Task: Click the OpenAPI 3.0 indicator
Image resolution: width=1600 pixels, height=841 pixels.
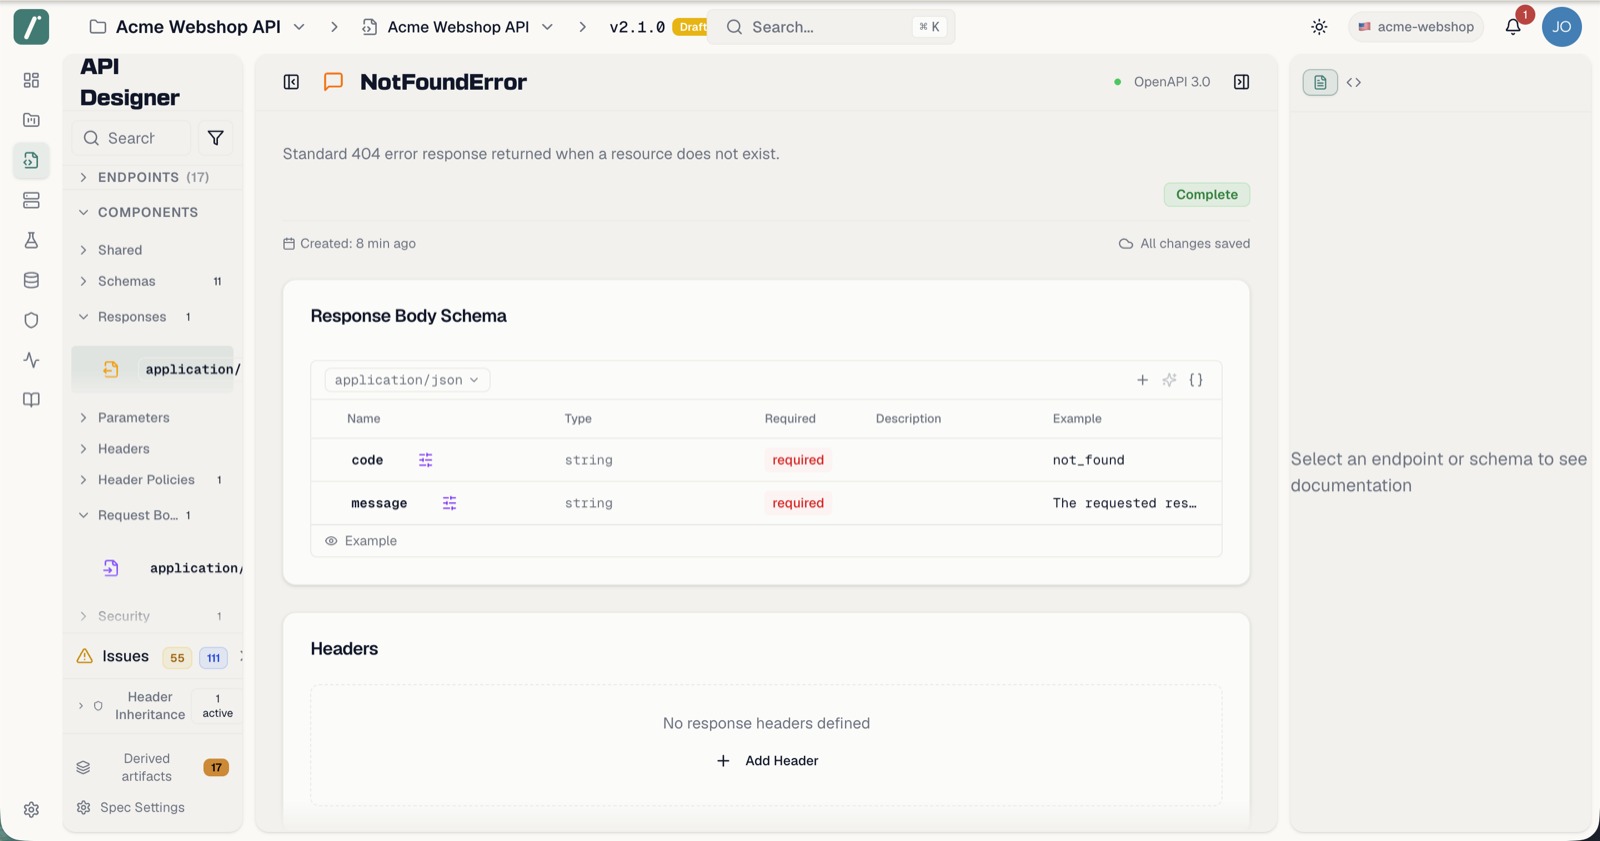Action: click(x=1162, y=82)
